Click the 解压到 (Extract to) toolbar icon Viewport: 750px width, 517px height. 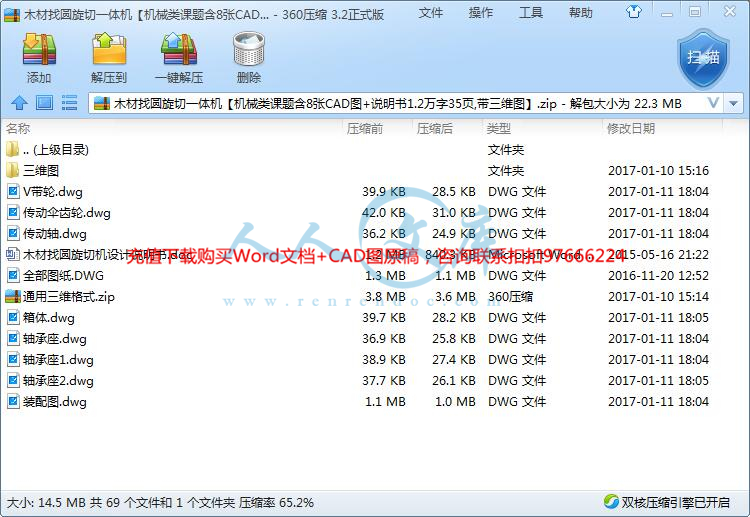pos(109,49)
